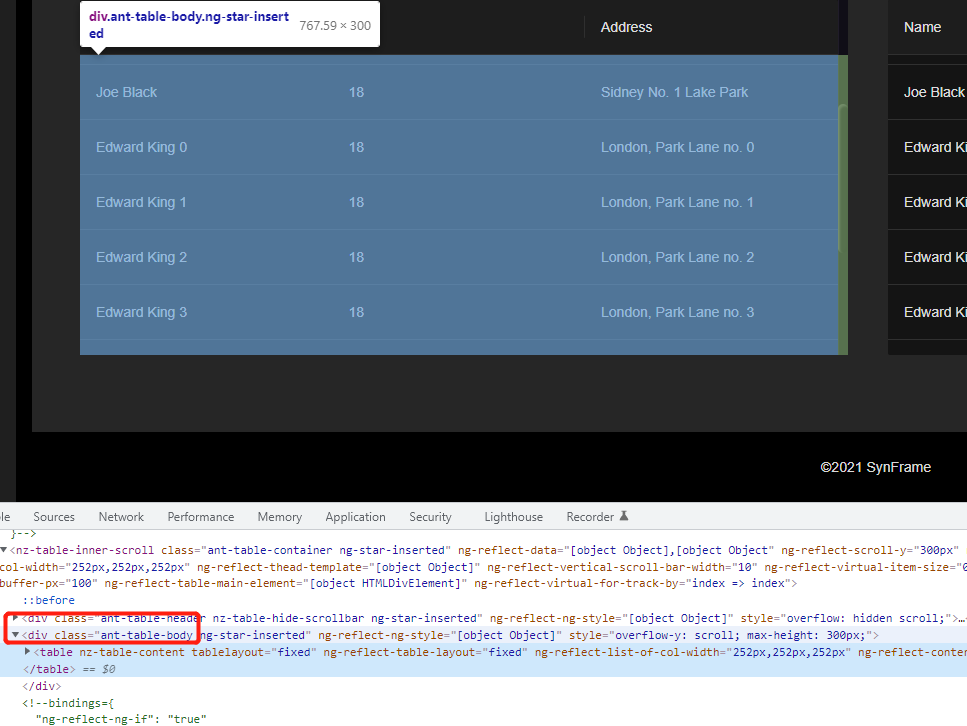Open the Application tab
Viewport: 967px width, 726px height.
pyautogui.click(x=355, y=517)
